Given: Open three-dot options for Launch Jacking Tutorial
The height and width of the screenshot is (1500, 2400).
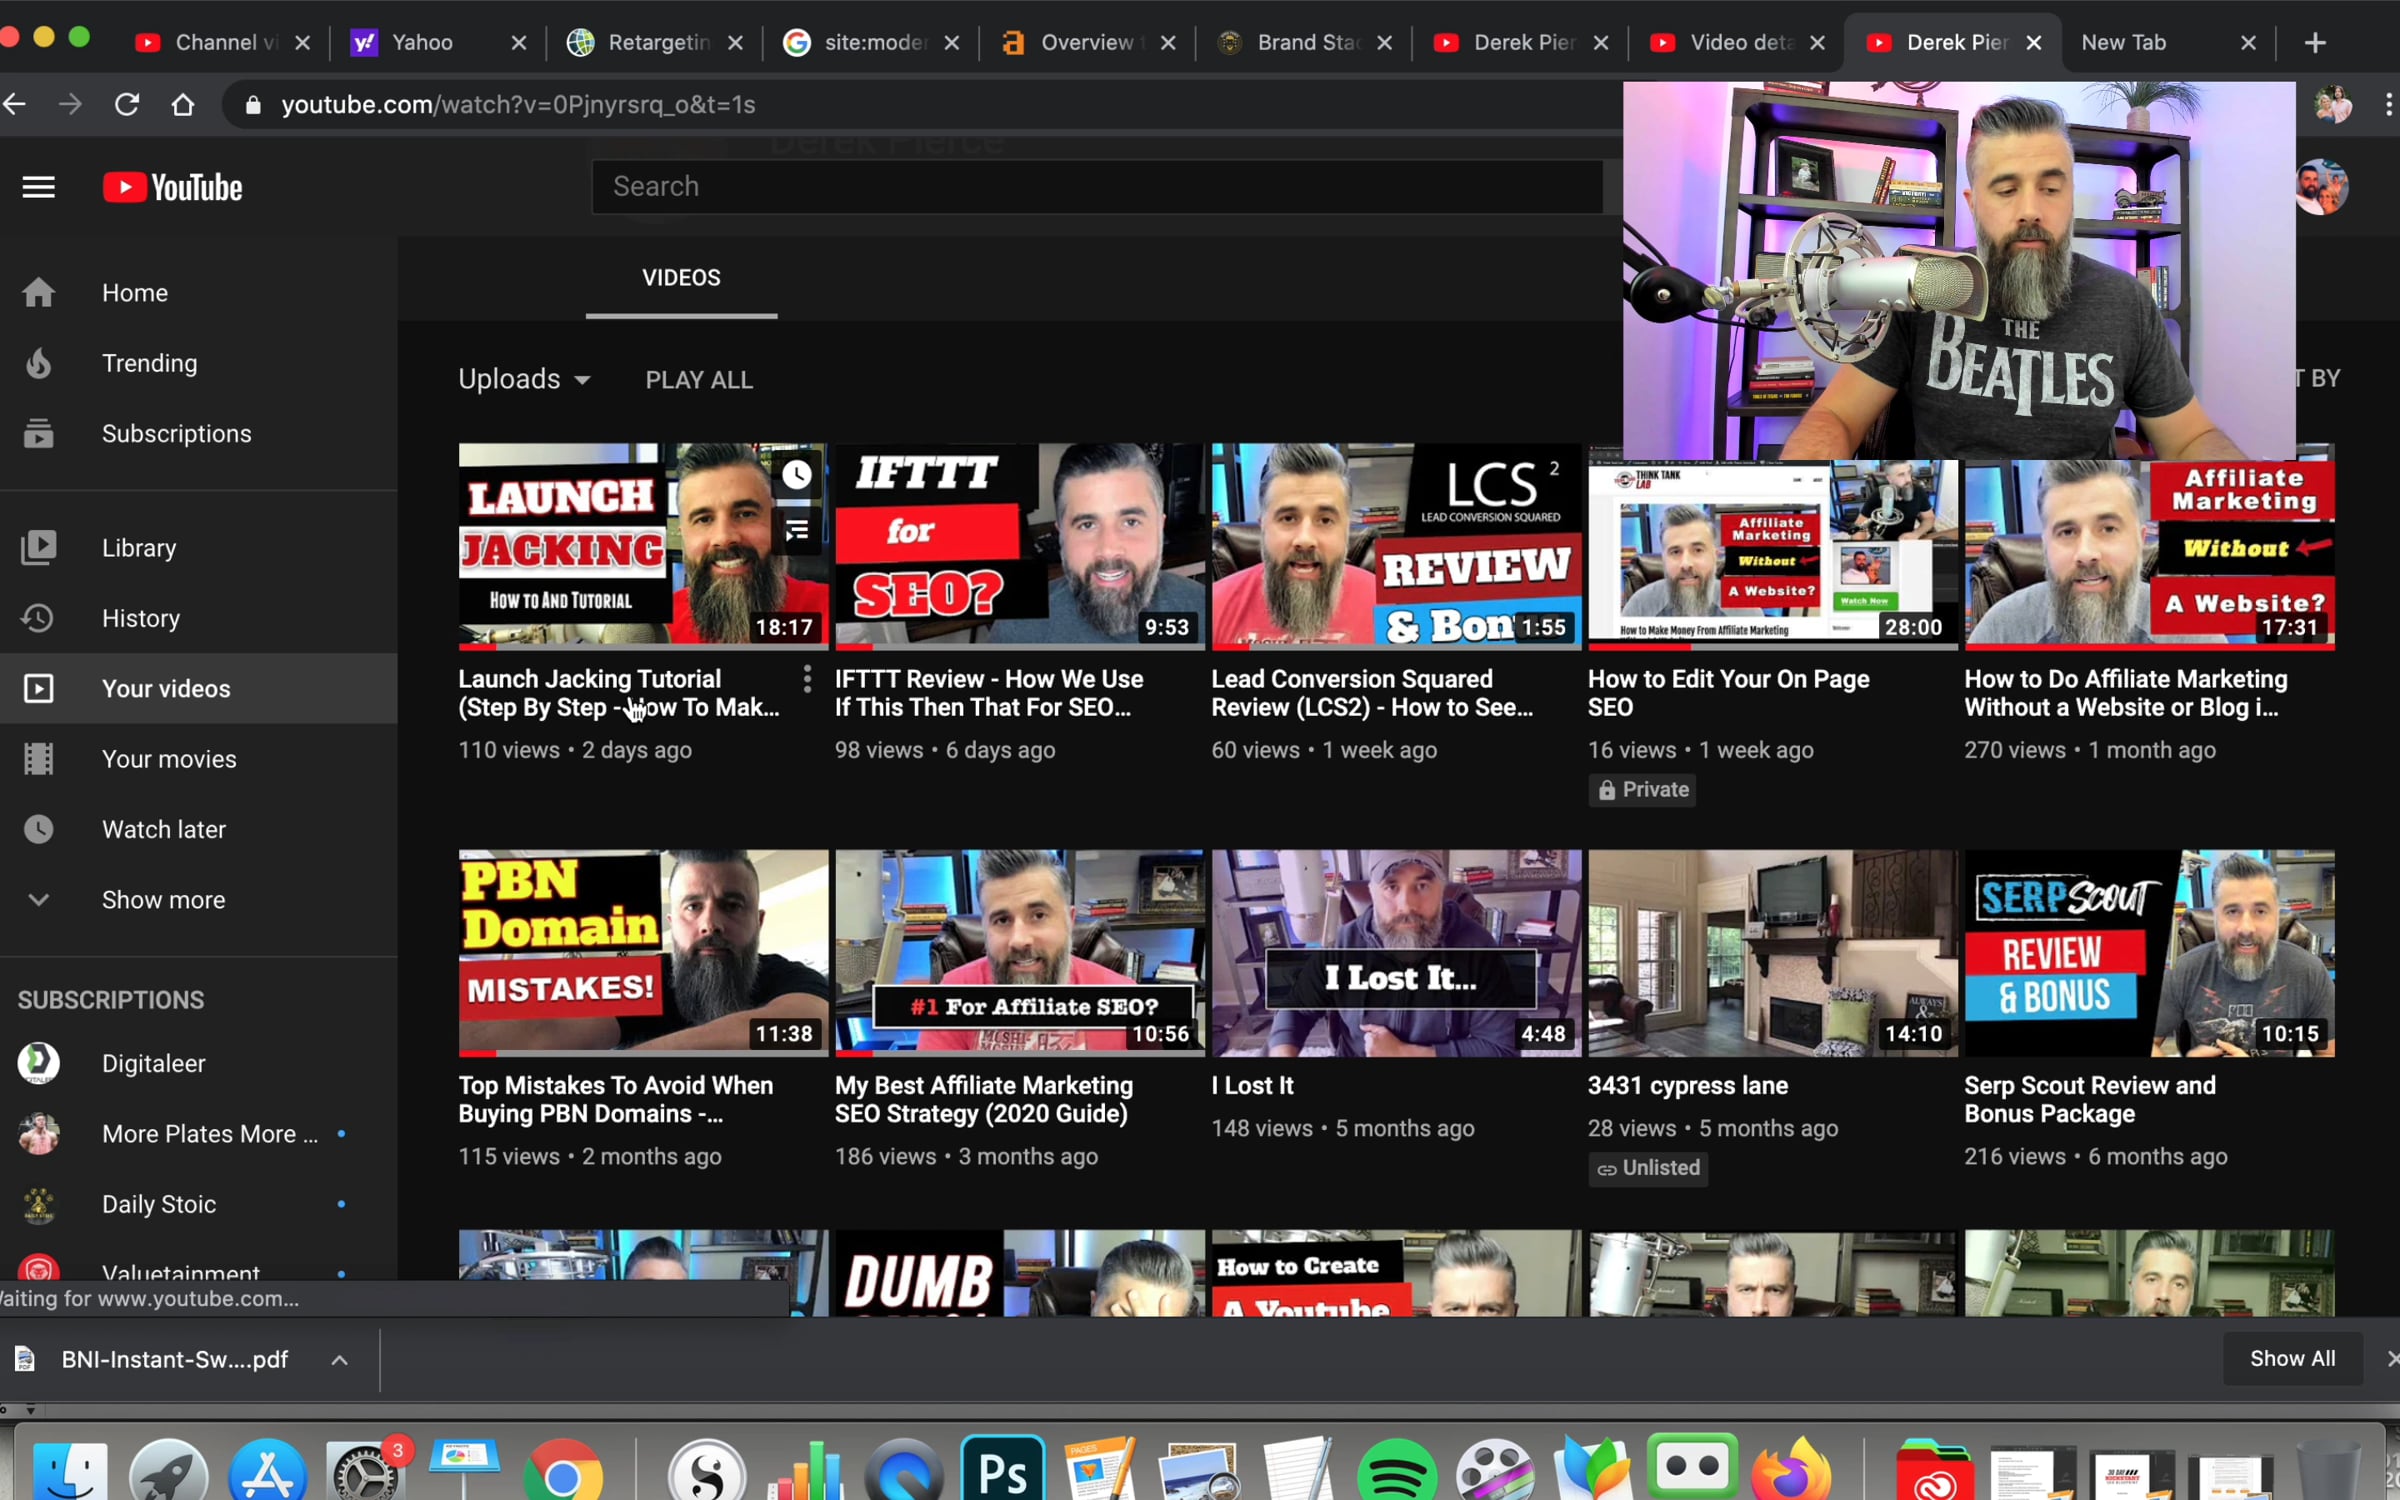Looking at the screenshot, I should [807, 680].
